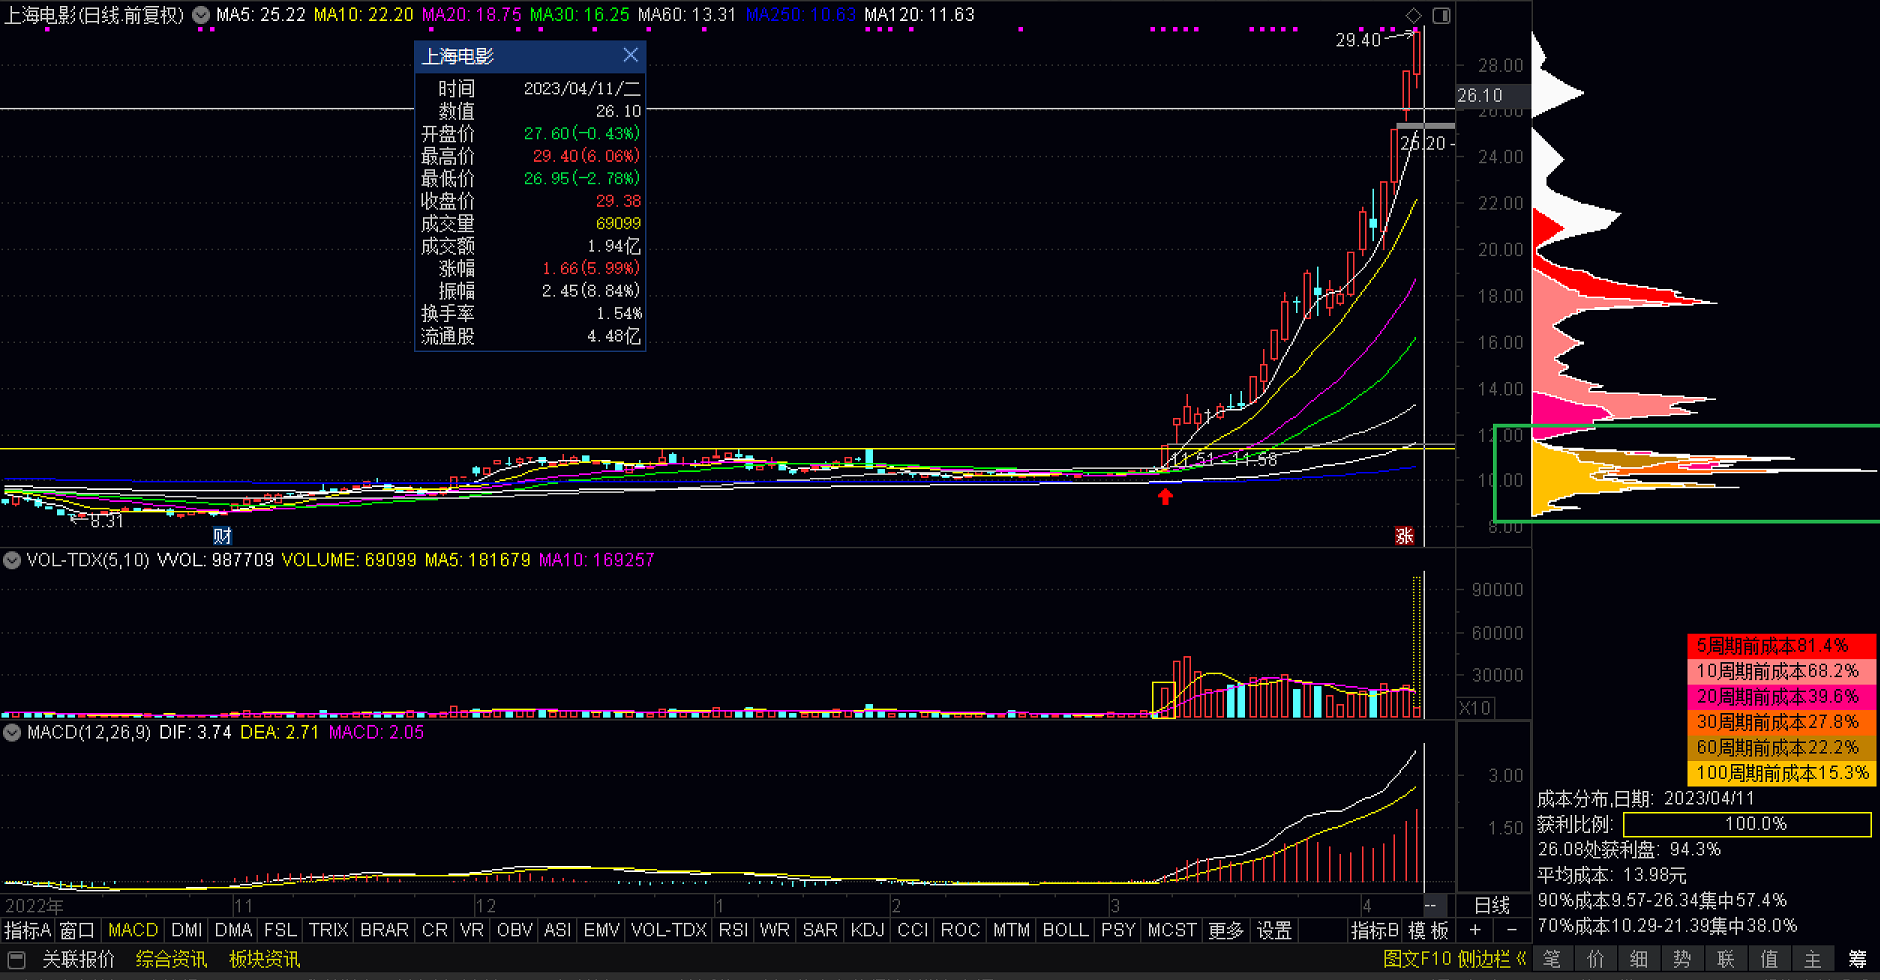
Task: Select the OBV indicator tab
Action: click(x=514, y=930)
